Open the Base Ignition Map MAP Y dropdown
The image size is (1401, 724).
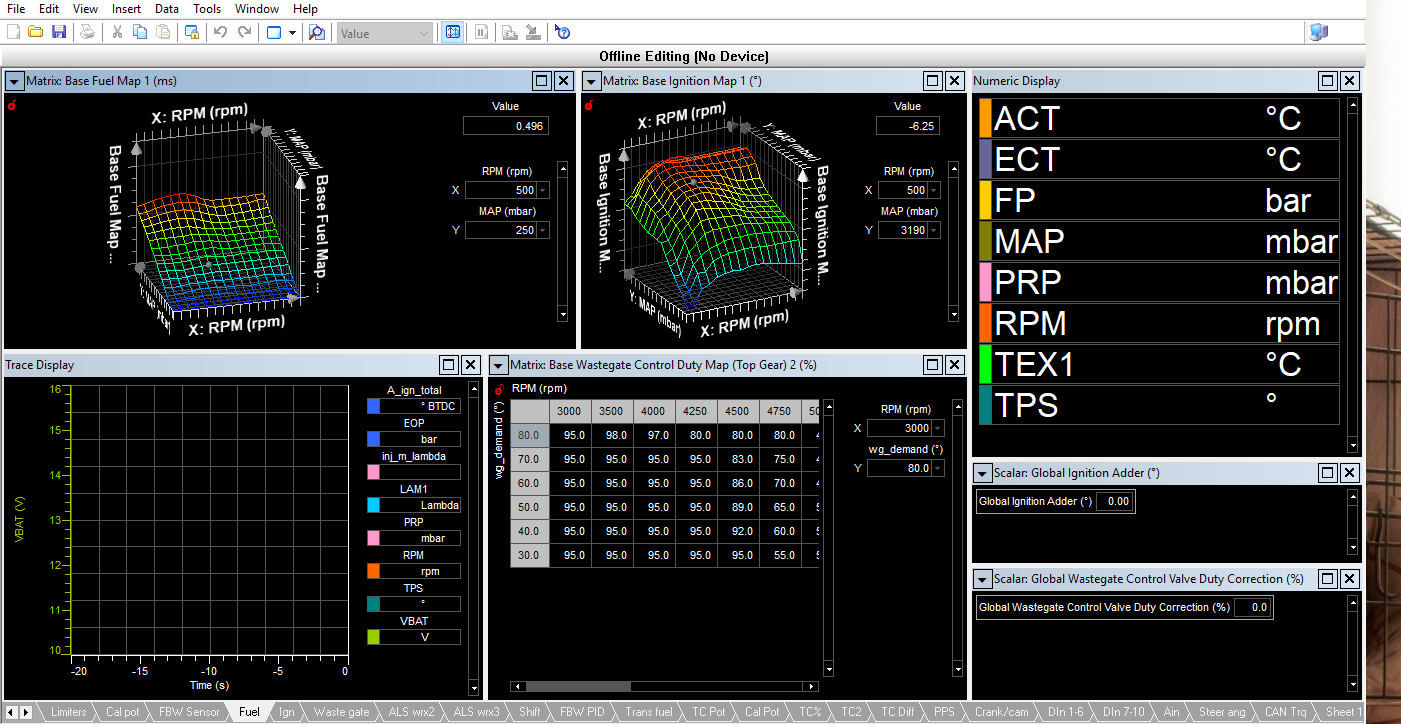coord(935,231)
